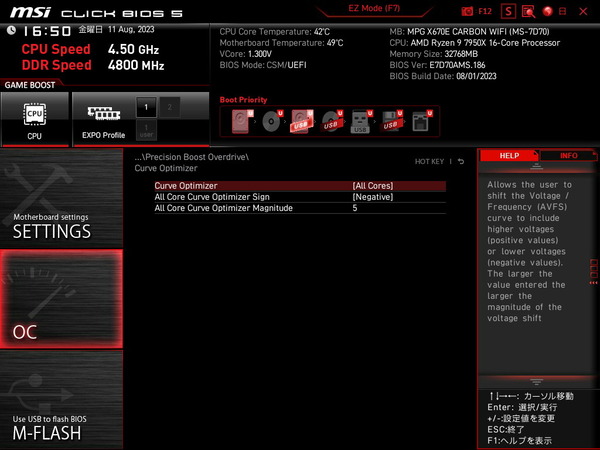Viewport: 600px width, 450px height.
Task: Click the hot key back arrow icon
Action: [461, 161]
